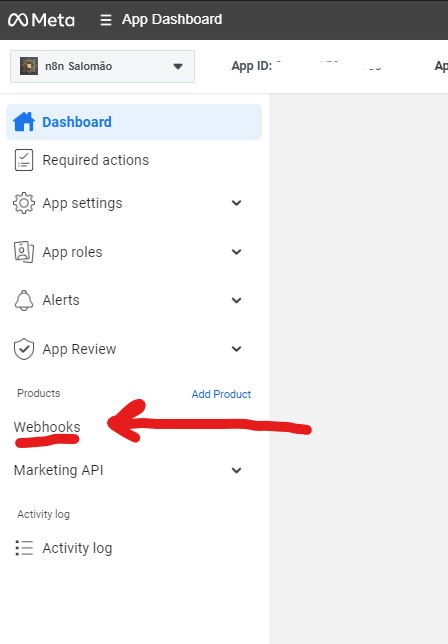Click the Meta logo

coord(41,20)
